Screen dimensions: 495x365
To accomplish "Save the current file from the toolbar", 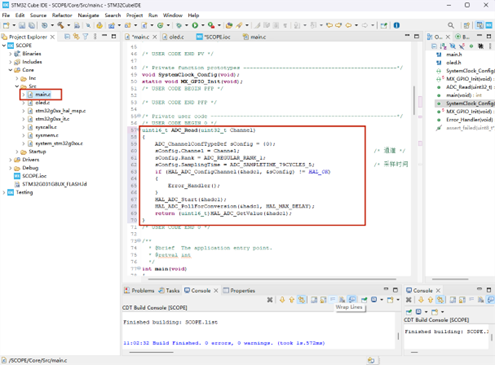I will [22, 25].
